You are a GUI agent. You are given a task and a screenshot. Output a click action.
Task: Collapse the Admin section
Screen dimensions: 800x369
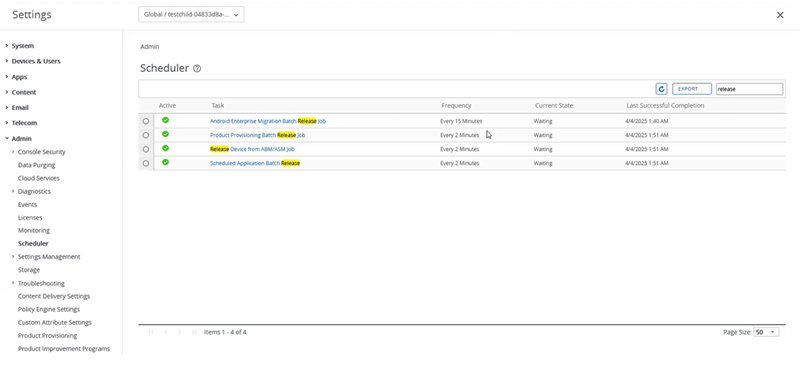point(7,138)
